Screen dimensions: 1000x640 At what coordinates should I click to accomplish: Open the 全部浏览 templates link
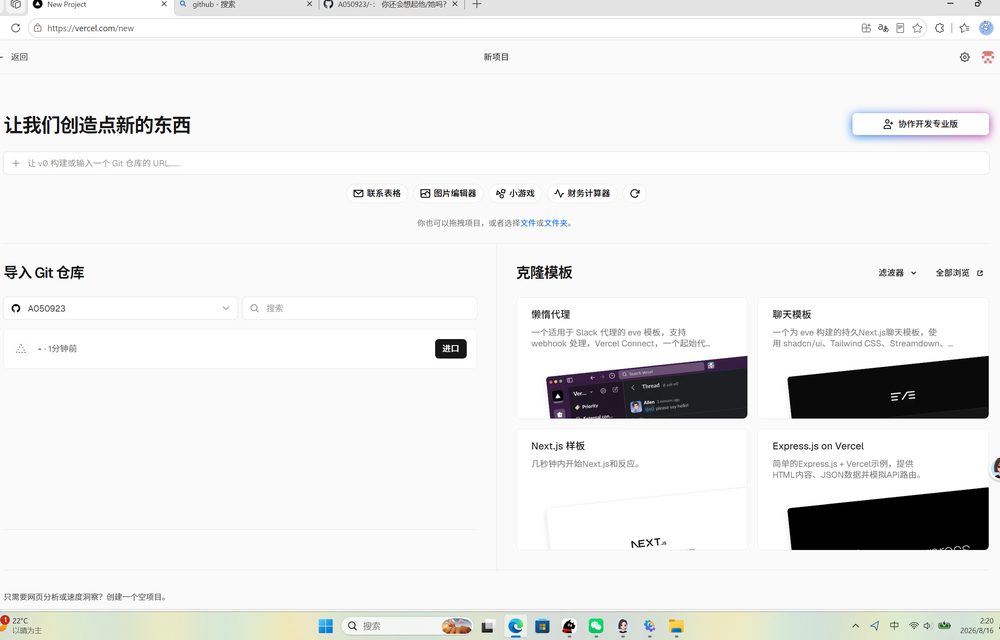(959, 273)
